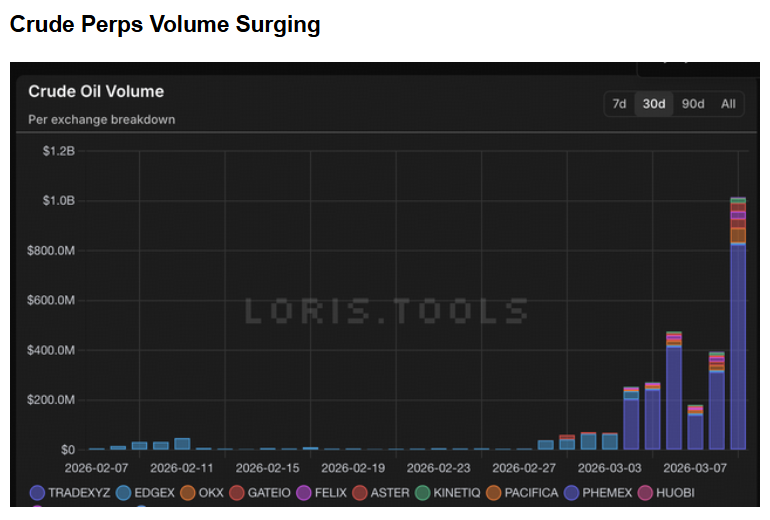Toggle HUOBI series visibility in legend
This screenshot has height=520, width=770.
point(646,493)
